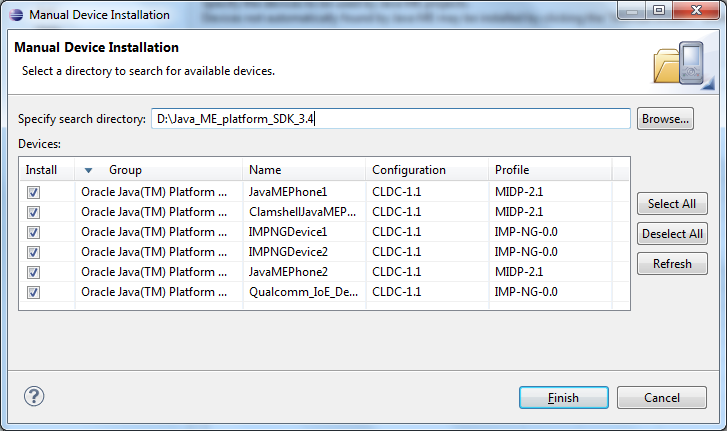727x431 pixels.
Task: Toggle install checkbox for ClamshellJavaMEP device
Action: (x=34, y=212)
